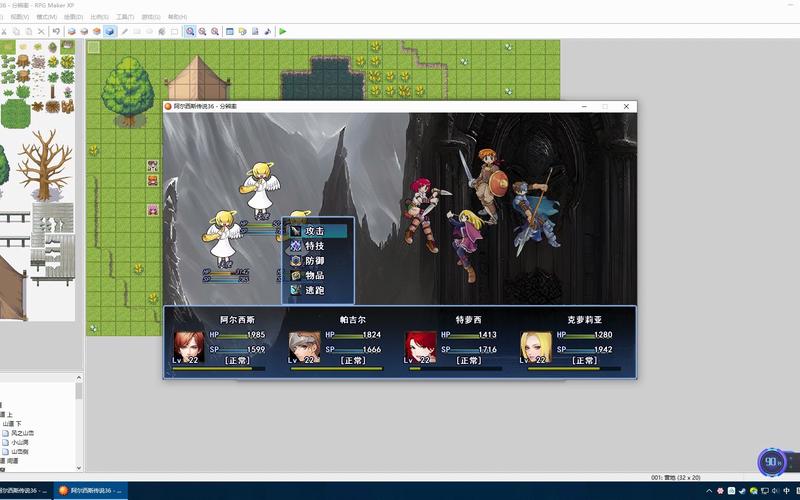Open the 比例(S) menu
The image size is (800, 500).
pos(99,17)
